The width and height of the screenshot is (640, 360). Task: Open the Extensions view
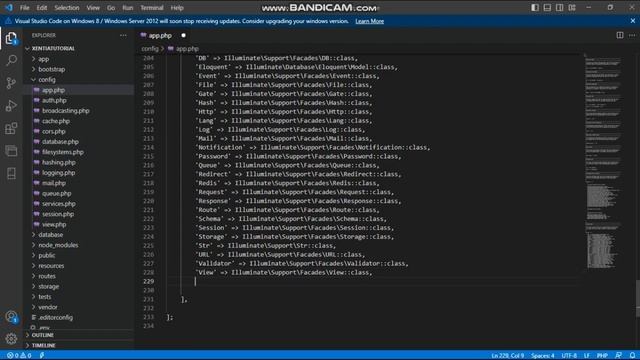tap(11, 129)
